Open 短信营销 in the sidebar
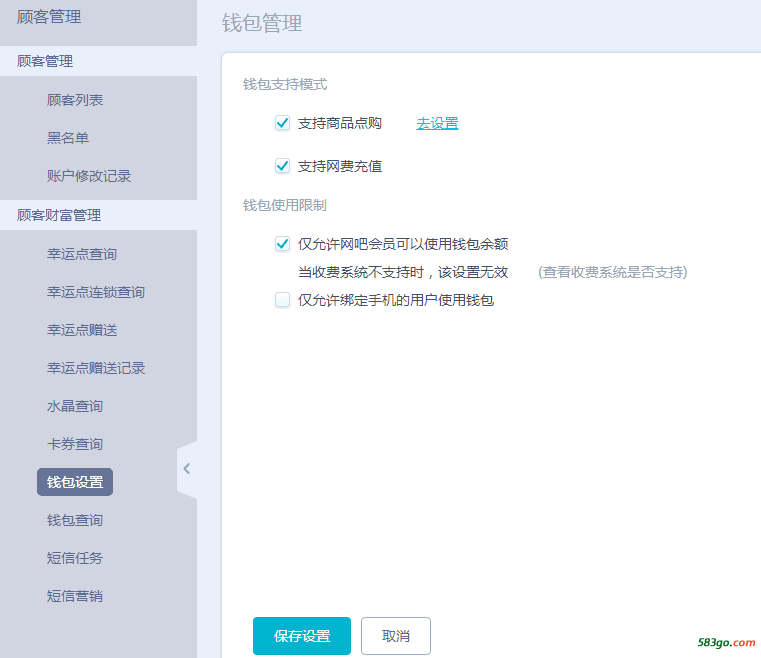Viewport: 761px width, 658px height. [x=75, y=595]
